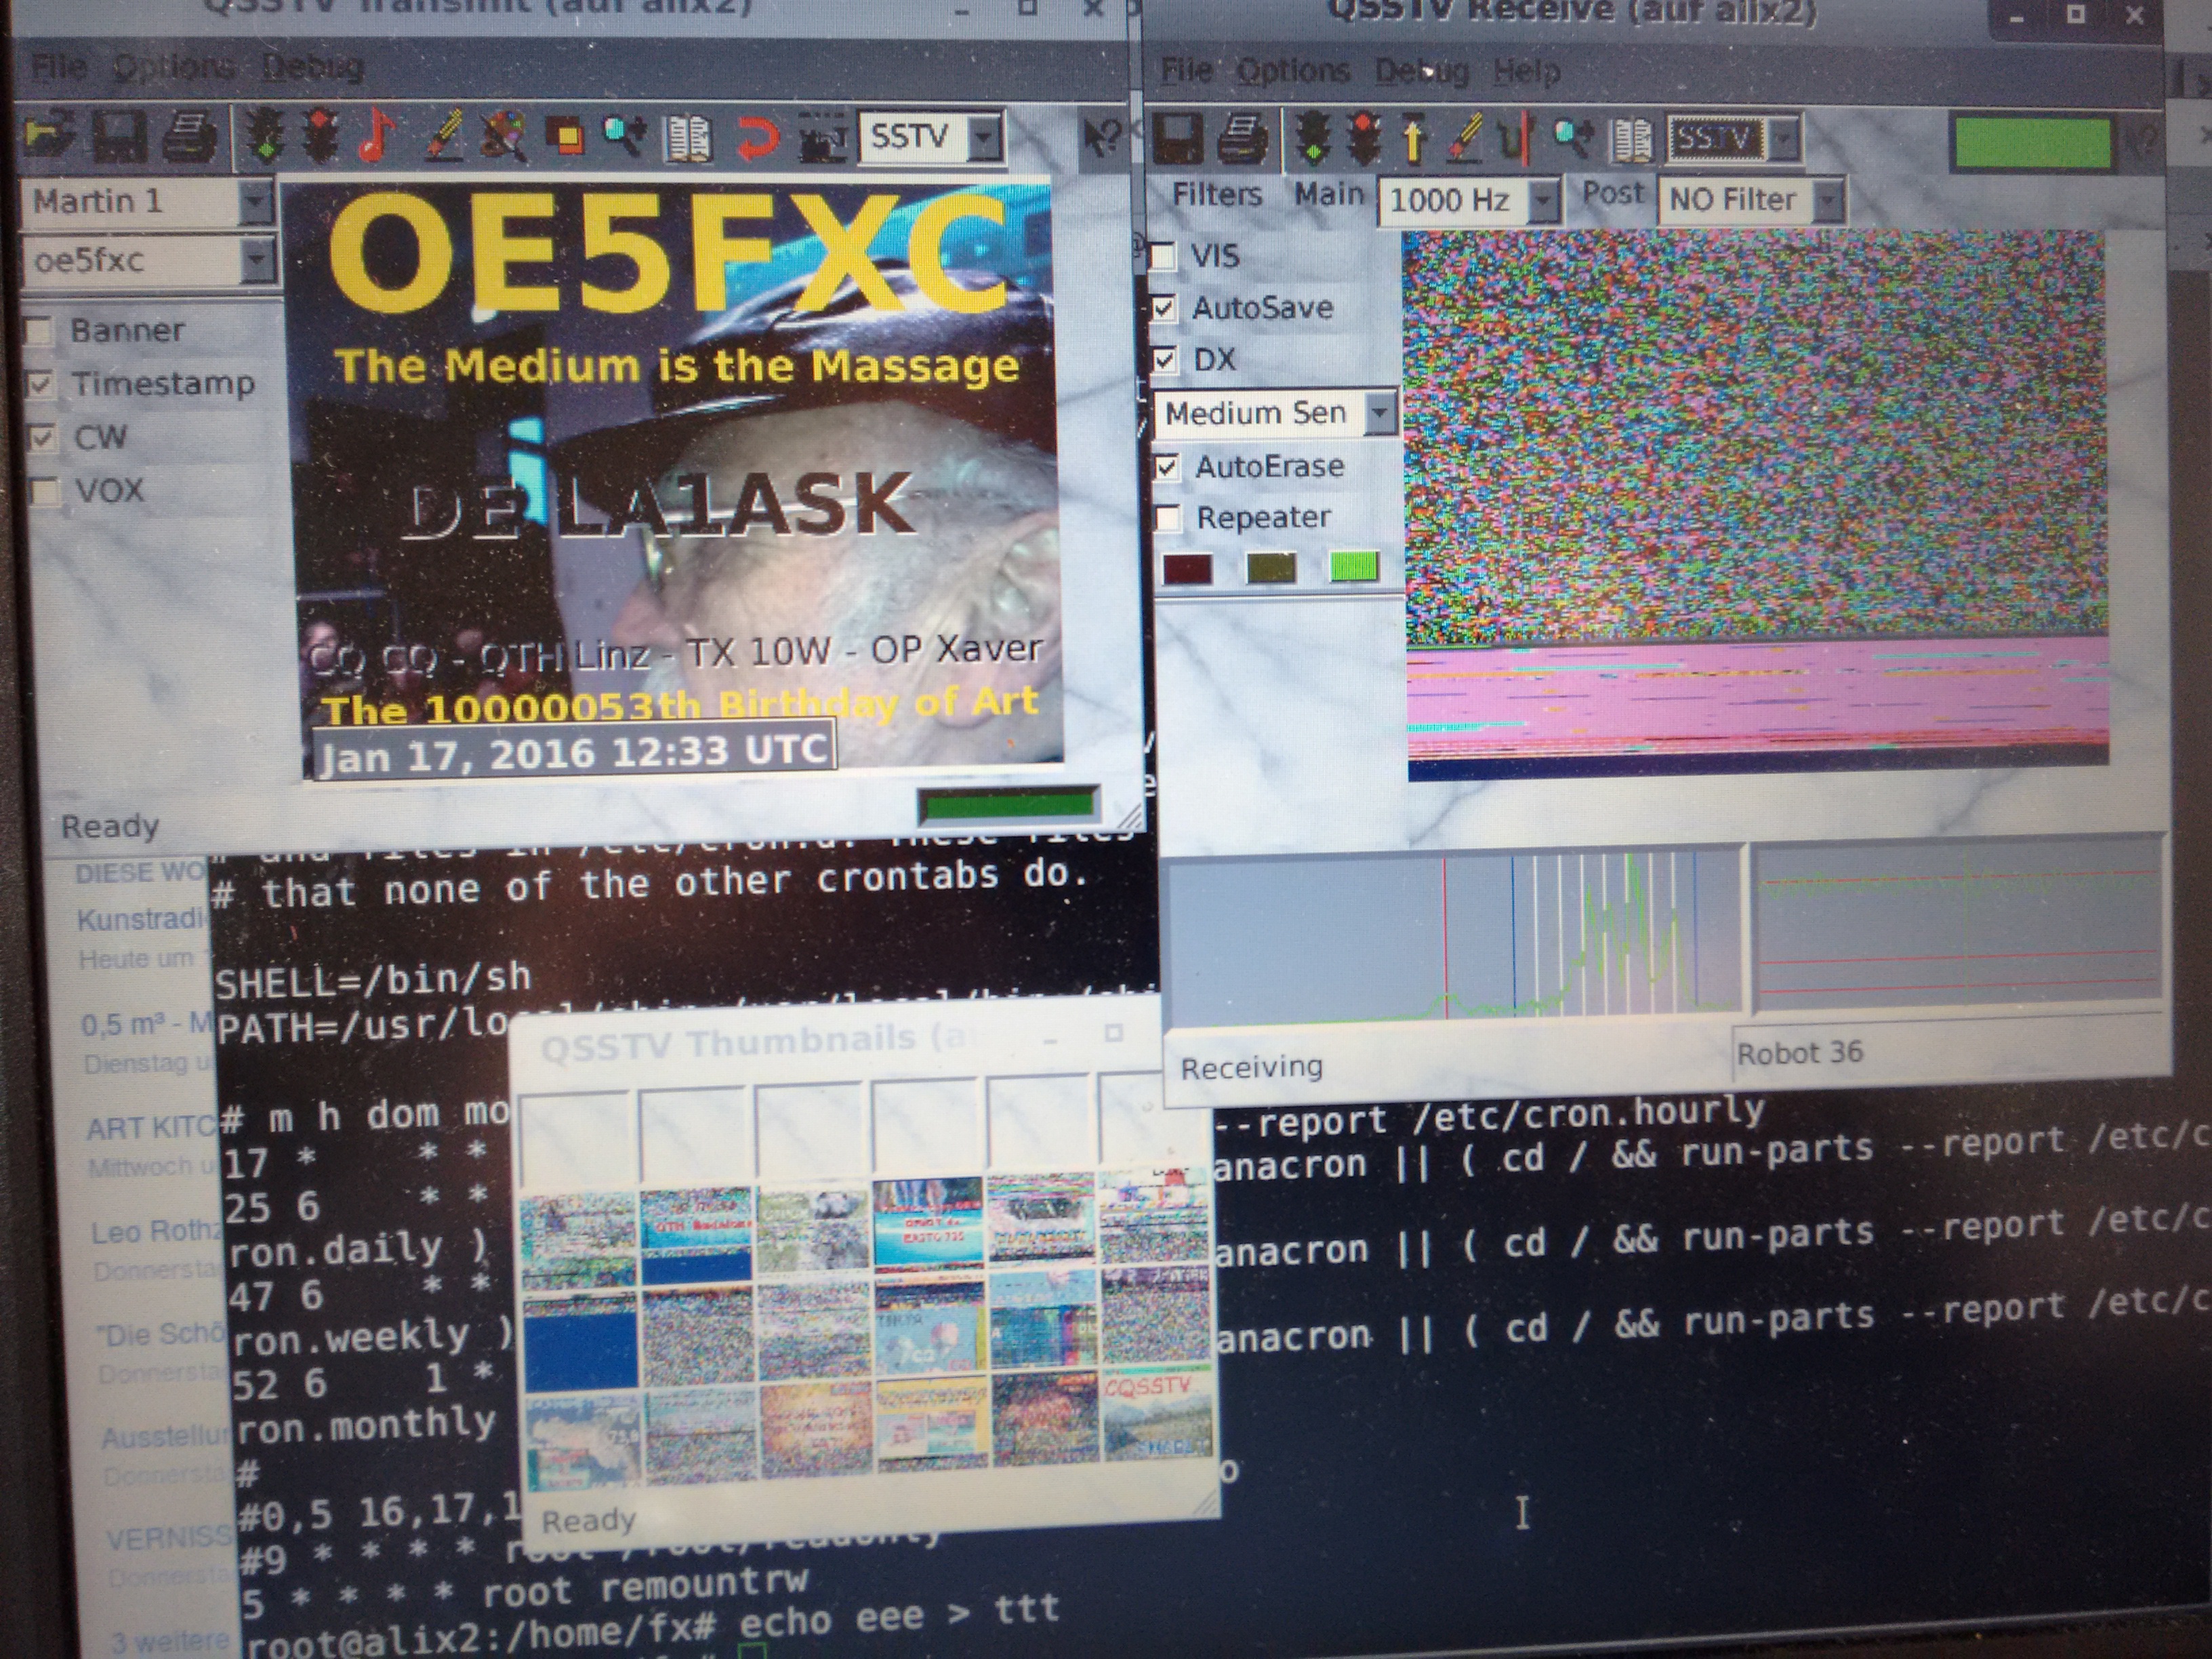Screen dimensions: 2212x1659
Task: Open the 1000 Hz main filter dropdown
Action: coord(1543,200)
